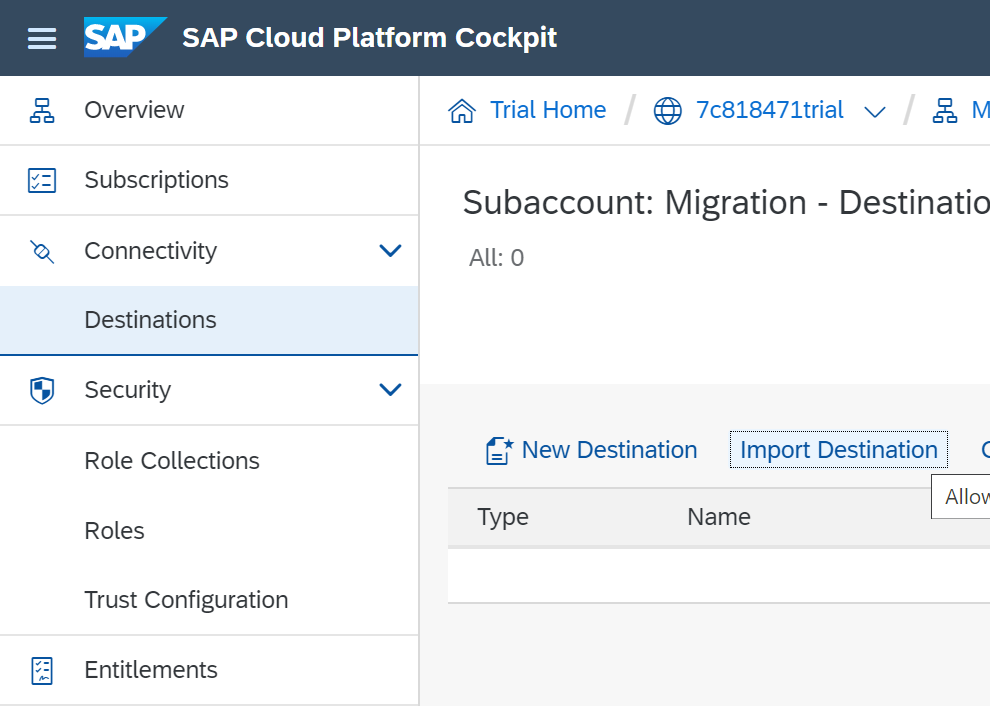
Task: Click the Trial Home house icon
Action: pyautogui.click(x=462, y=111)
